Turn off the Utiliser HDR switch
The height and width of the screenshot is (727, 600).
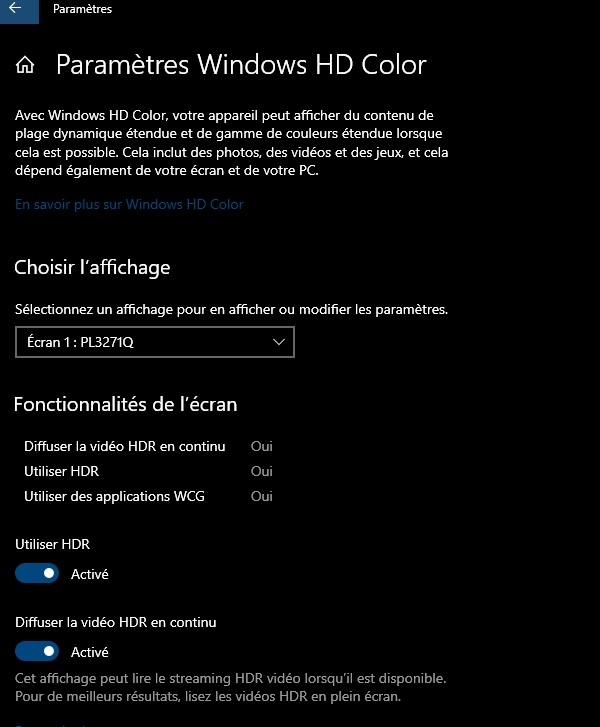tap(38, 574)
